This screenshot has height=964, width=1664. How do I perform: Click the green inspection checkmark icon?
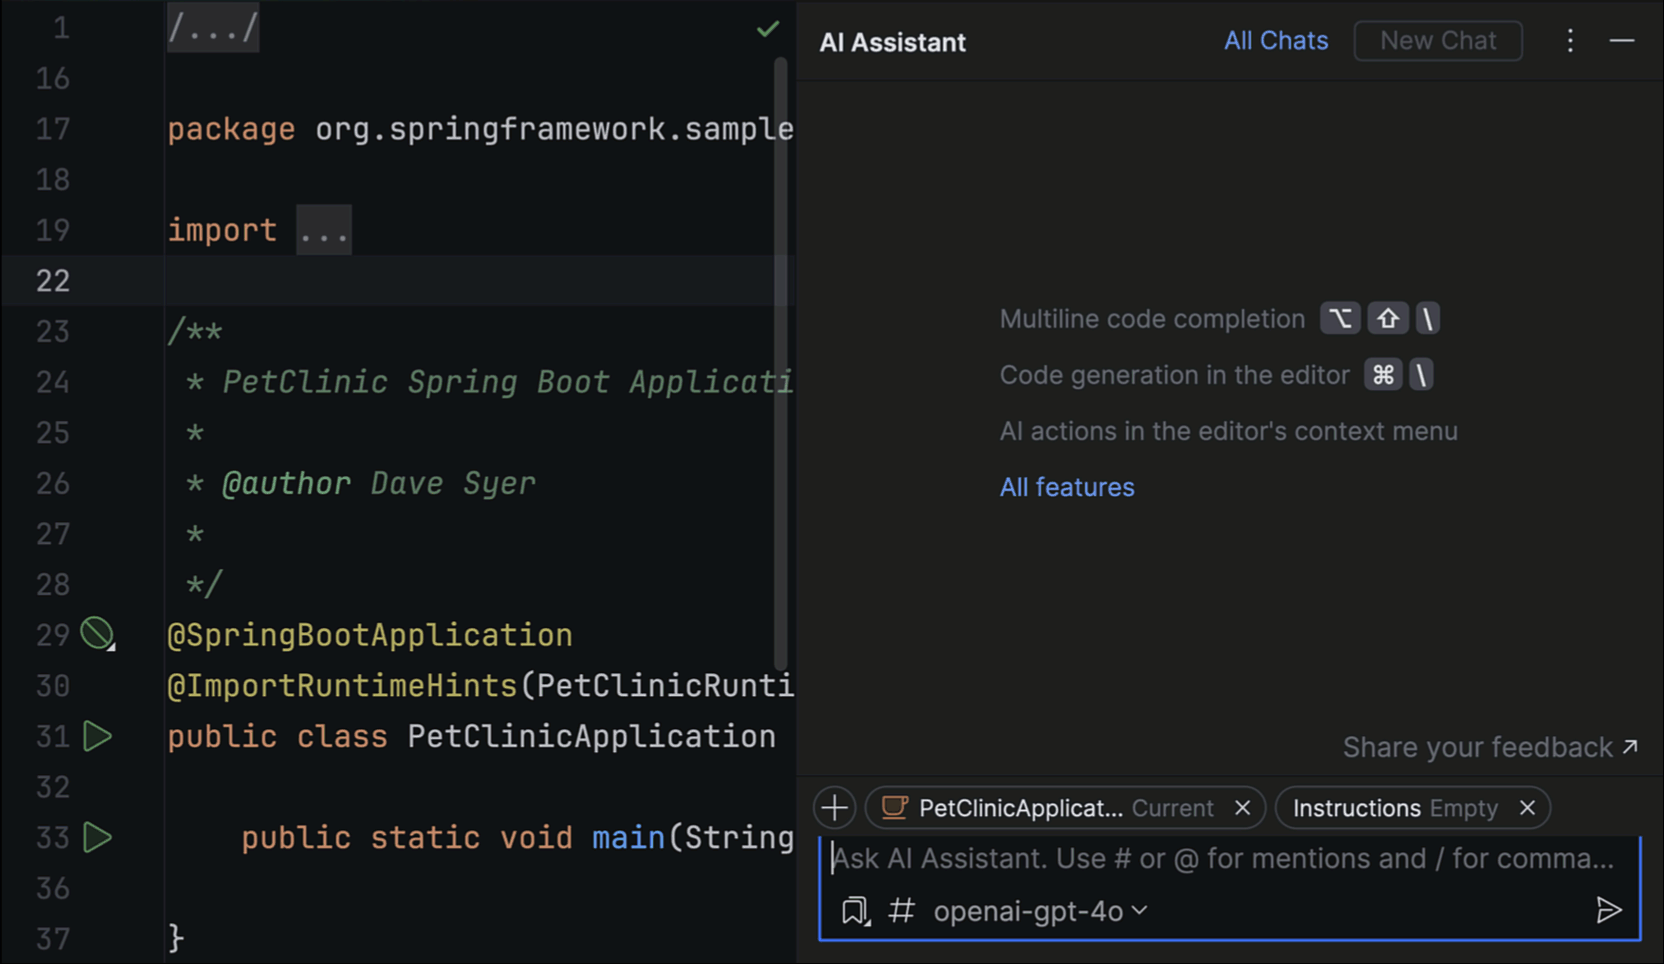click(x=767, y=29)
